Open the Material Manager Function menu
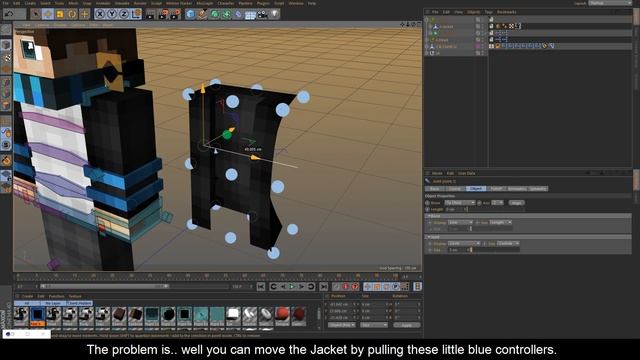This screenshot has height=360, width=640. tap(56, 296)
